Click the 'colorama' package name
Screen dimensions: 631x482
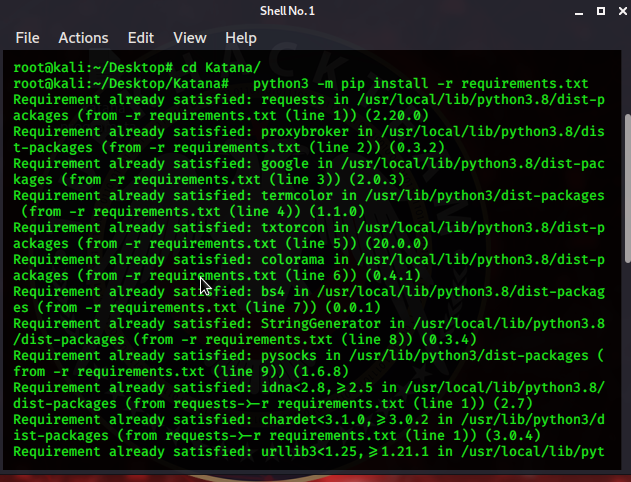click(x=293, y=260)
